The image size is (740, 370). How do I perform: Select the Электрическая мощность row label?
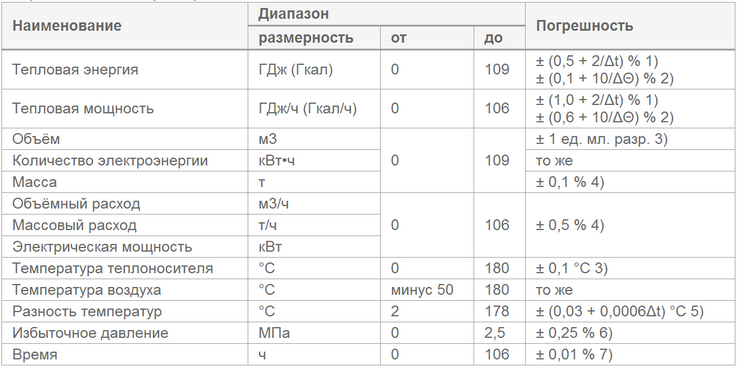click(x=125, y=247)
